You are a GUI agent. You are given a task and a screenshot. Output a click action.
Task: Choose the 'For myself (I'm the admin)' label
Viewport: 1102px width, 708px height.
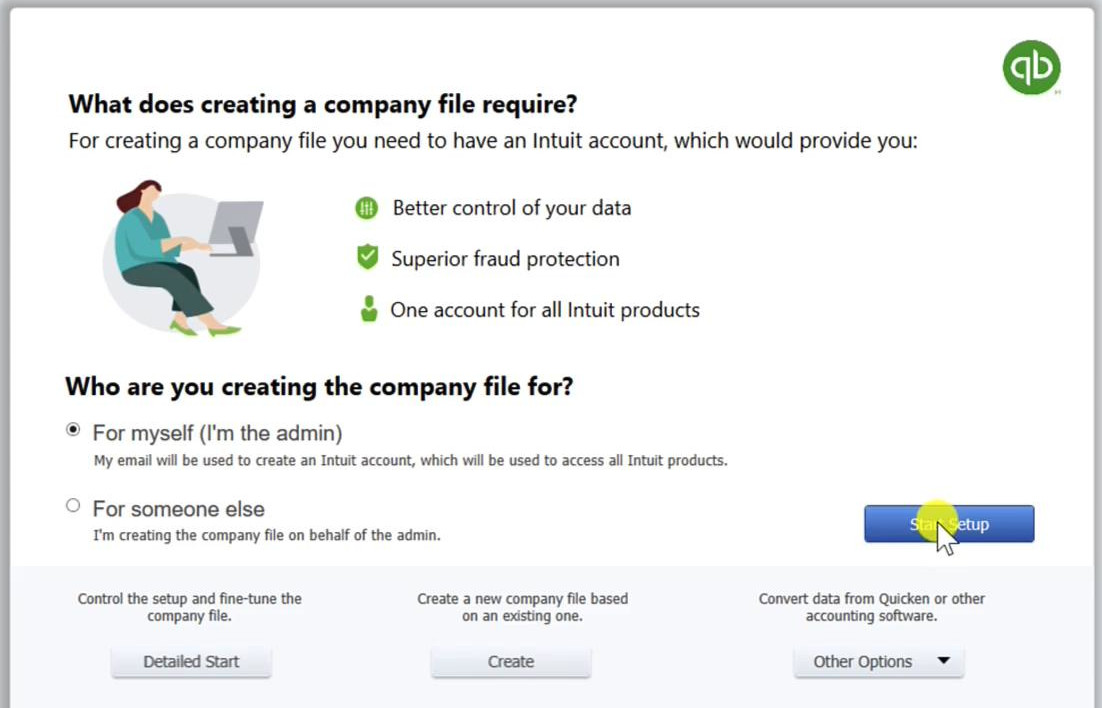[x=217, y=433]
